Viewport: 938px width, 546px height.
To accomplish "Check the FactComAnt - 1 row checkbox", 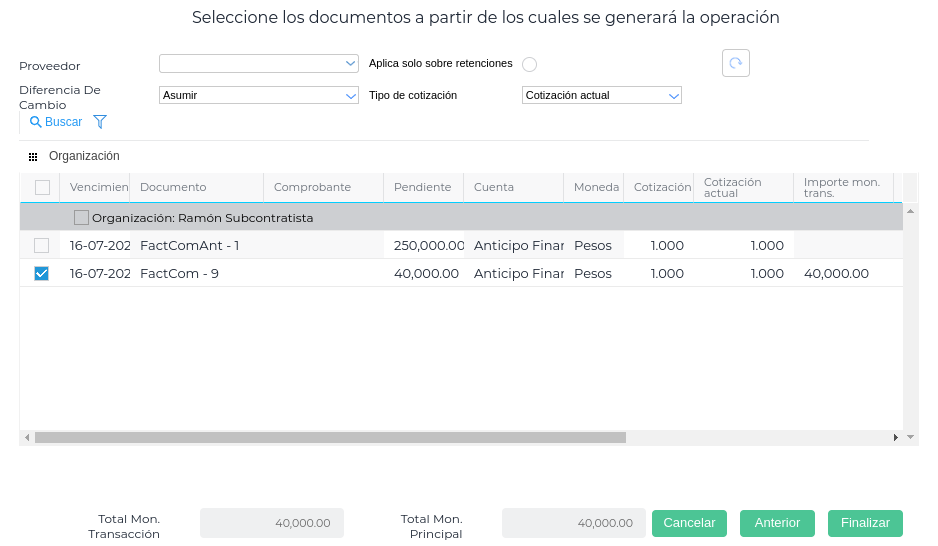I will click(41, 245).
